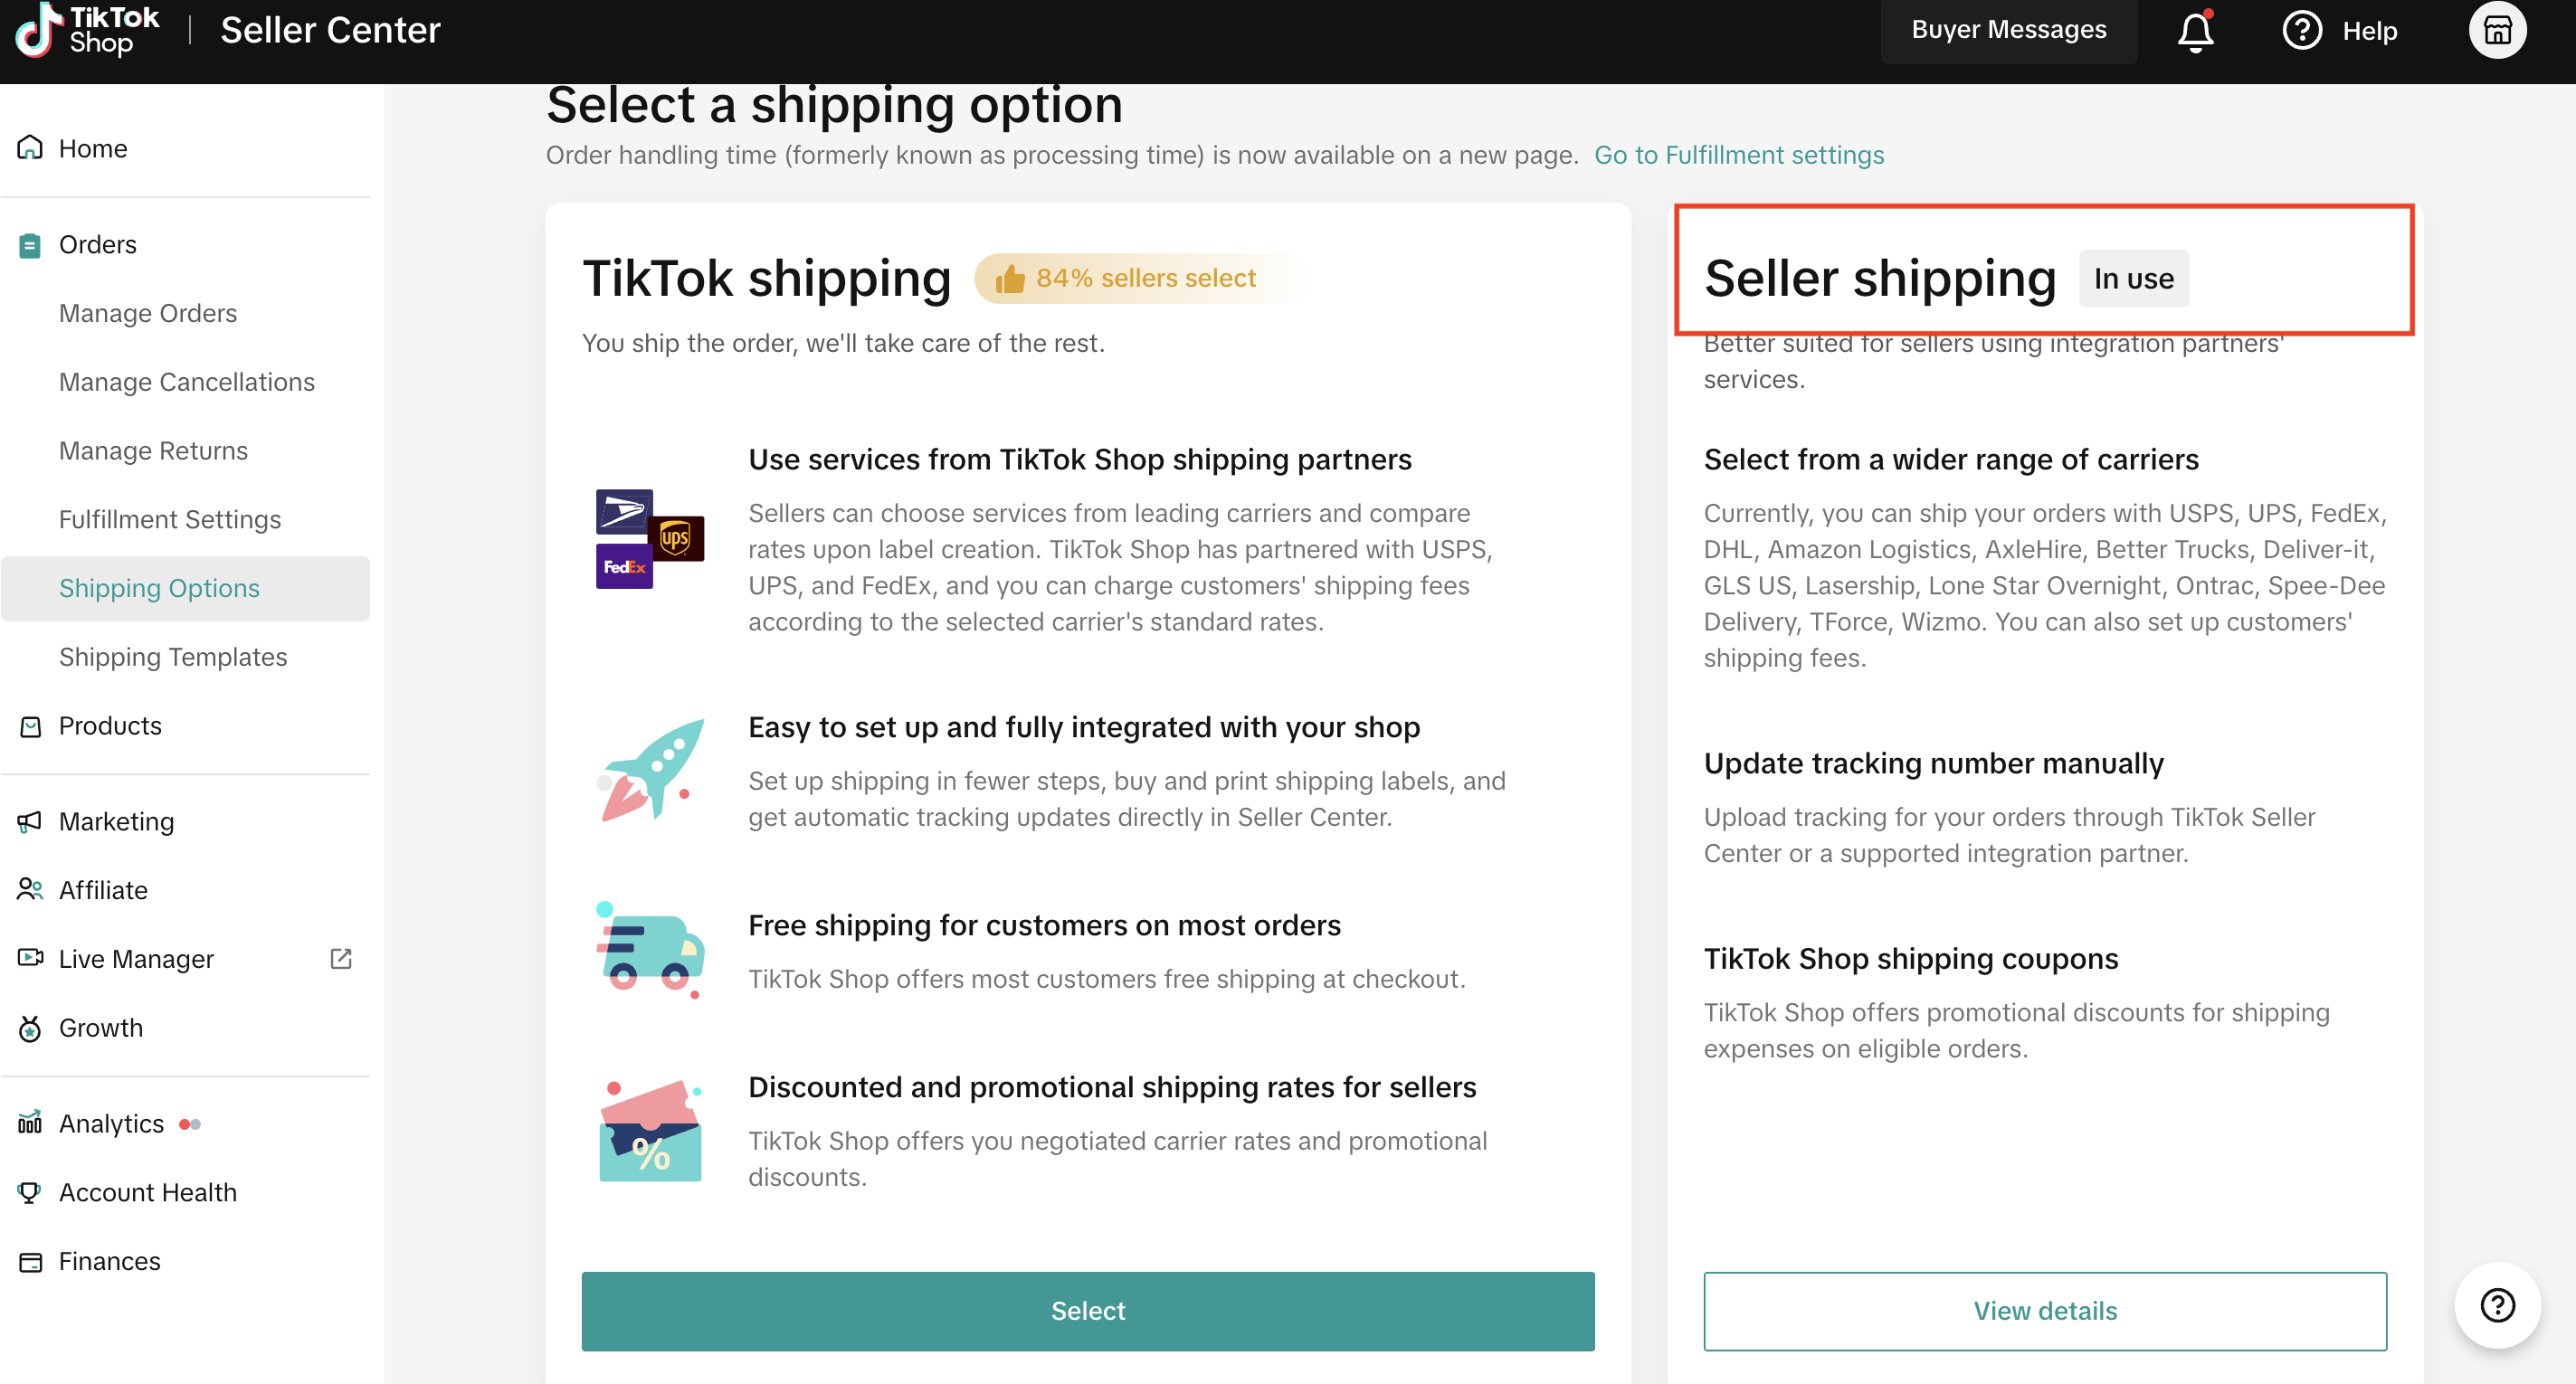The width and height of the screenshot is (2576, 1384).
Task: Switch to Shipping Templates
Action: pyautogui.click(x=173, y=657)
